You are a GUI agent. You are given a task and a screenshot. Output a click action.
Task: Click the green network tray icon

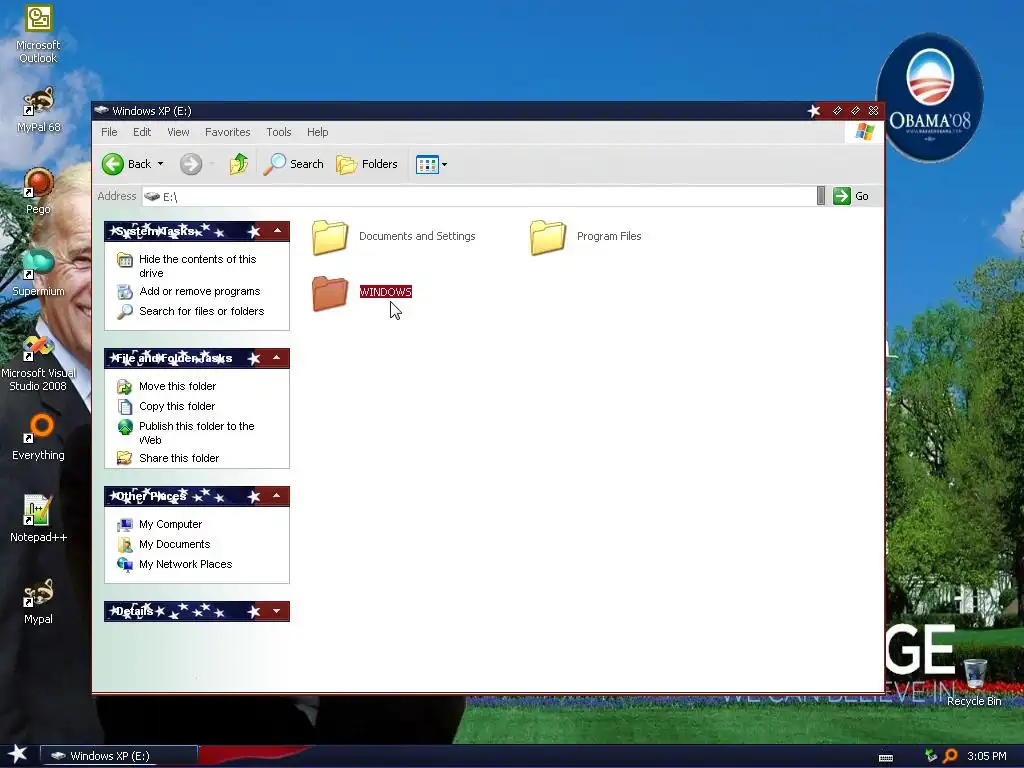click(931, 756)
